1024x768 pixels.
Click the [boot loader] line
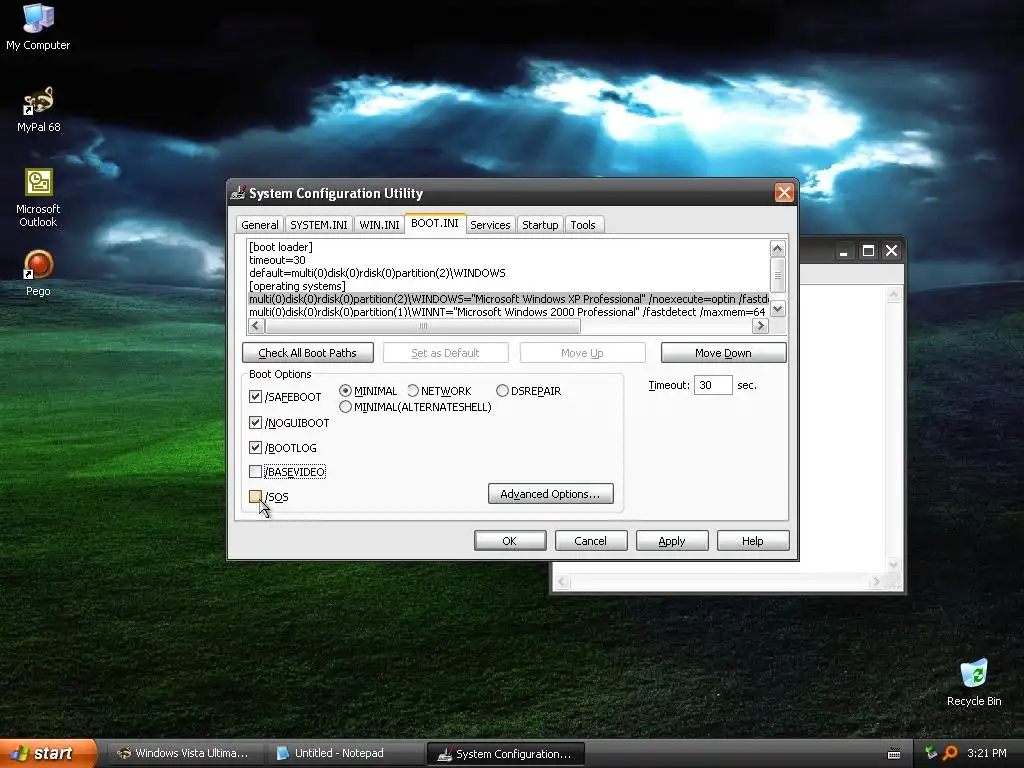click(281, 247)
